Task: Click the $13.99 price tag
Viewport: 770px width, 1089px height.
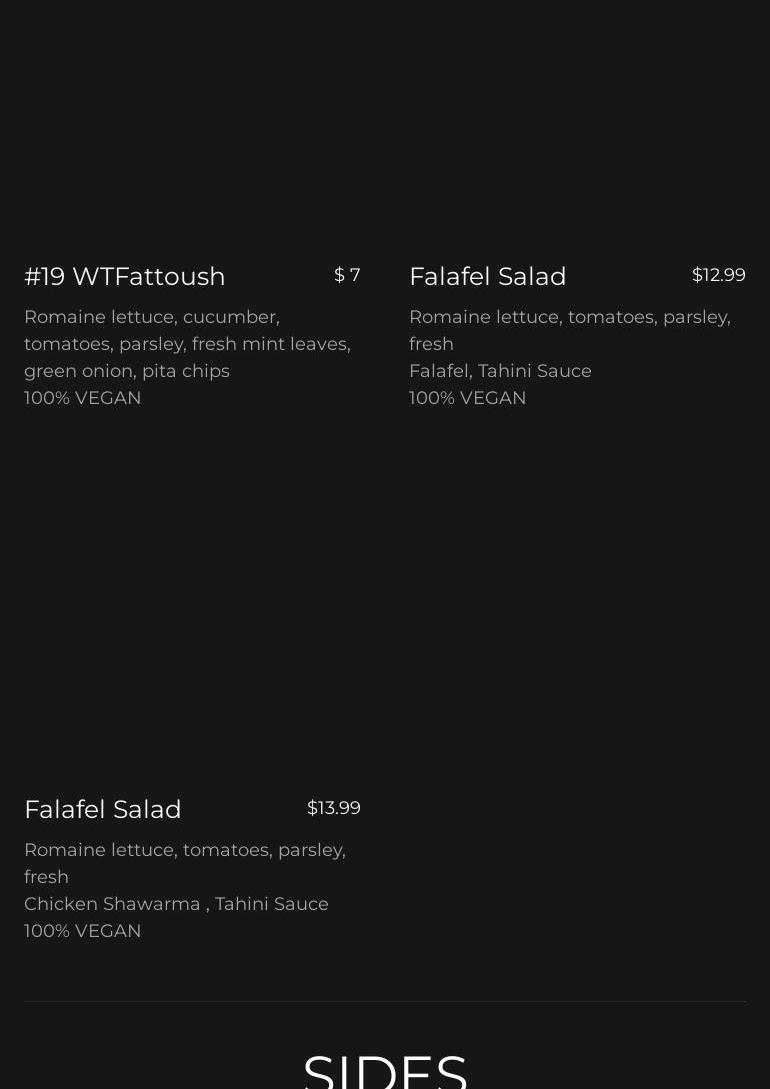Action: tap(333, 808)
